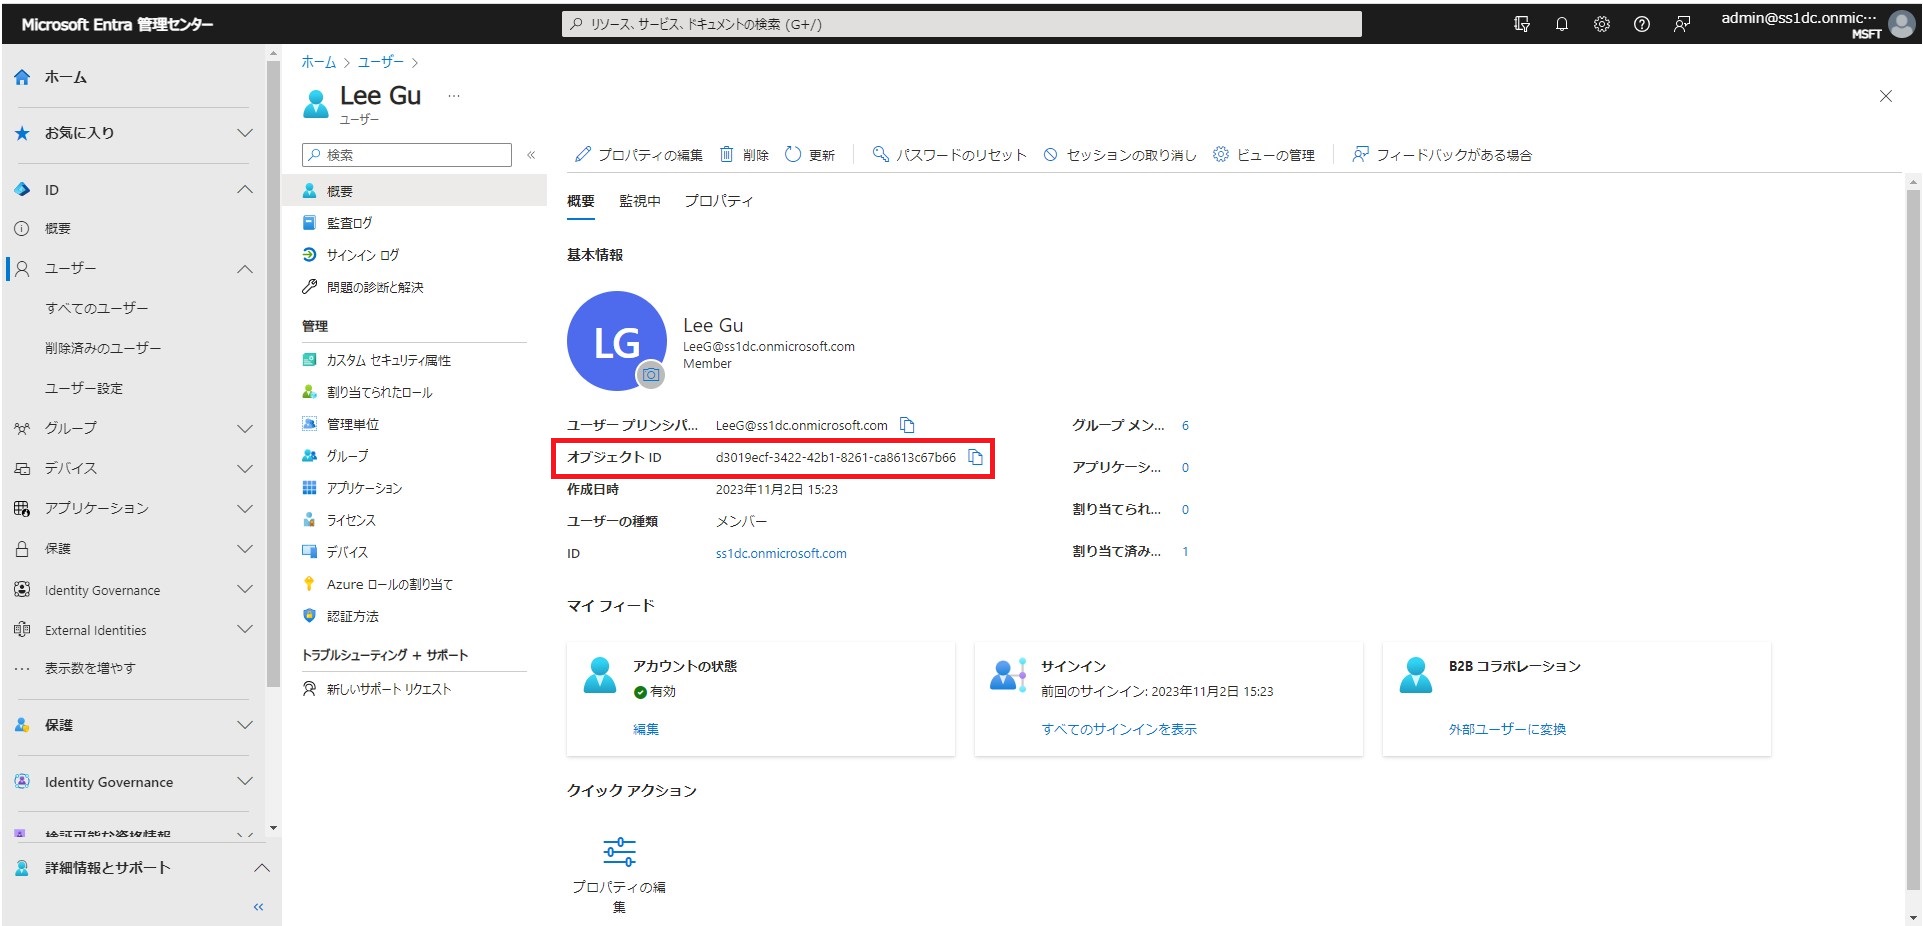Image resolution: width=1923 pixels, height=926 pixels.
Task: Select ユーザー設定 in navigation
Action: (84, 388)
